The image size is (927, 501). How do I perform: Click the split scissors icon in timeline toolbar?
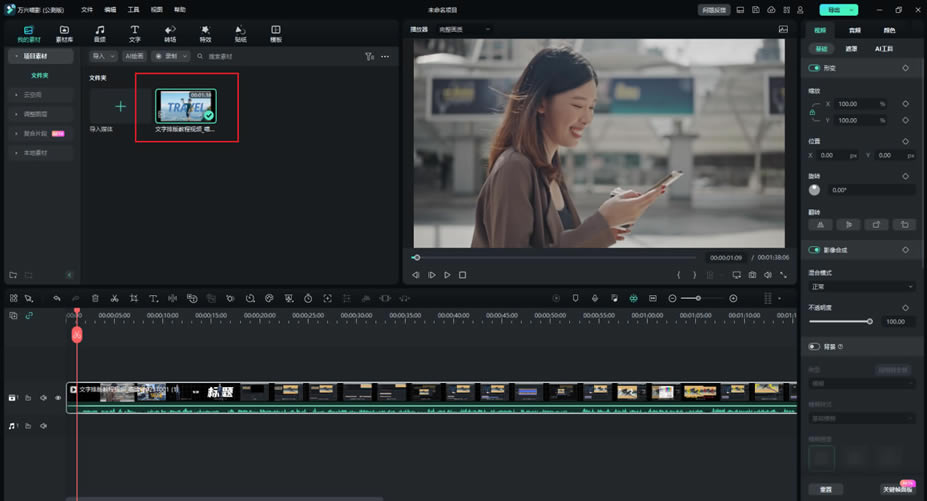tap(115, 298)
